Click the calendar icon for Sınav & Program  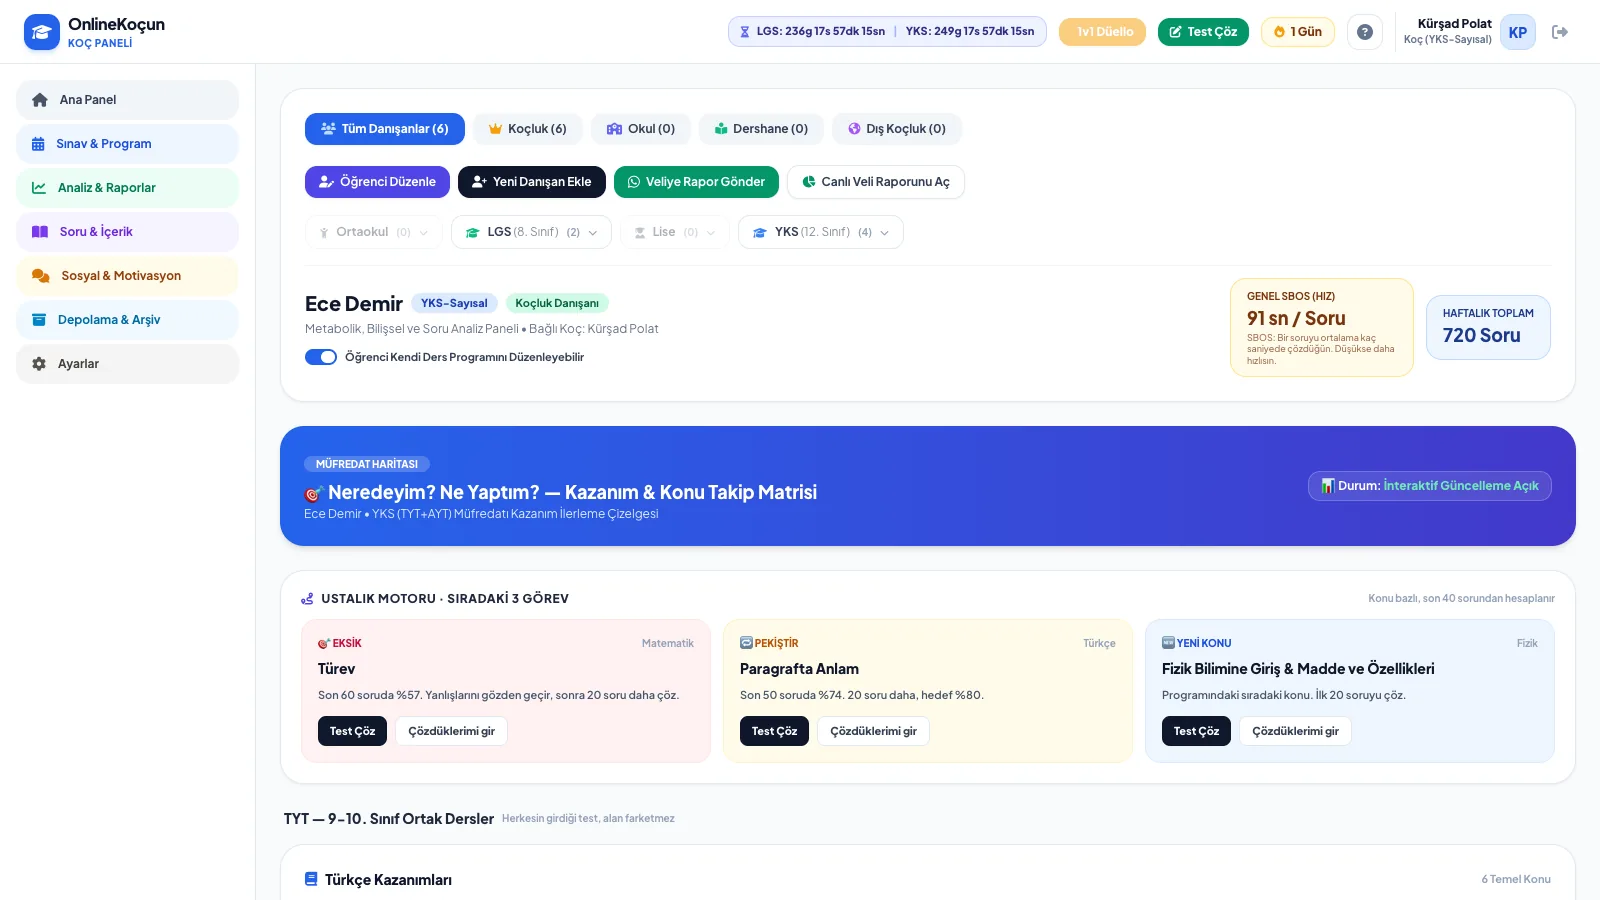(38, 144)
